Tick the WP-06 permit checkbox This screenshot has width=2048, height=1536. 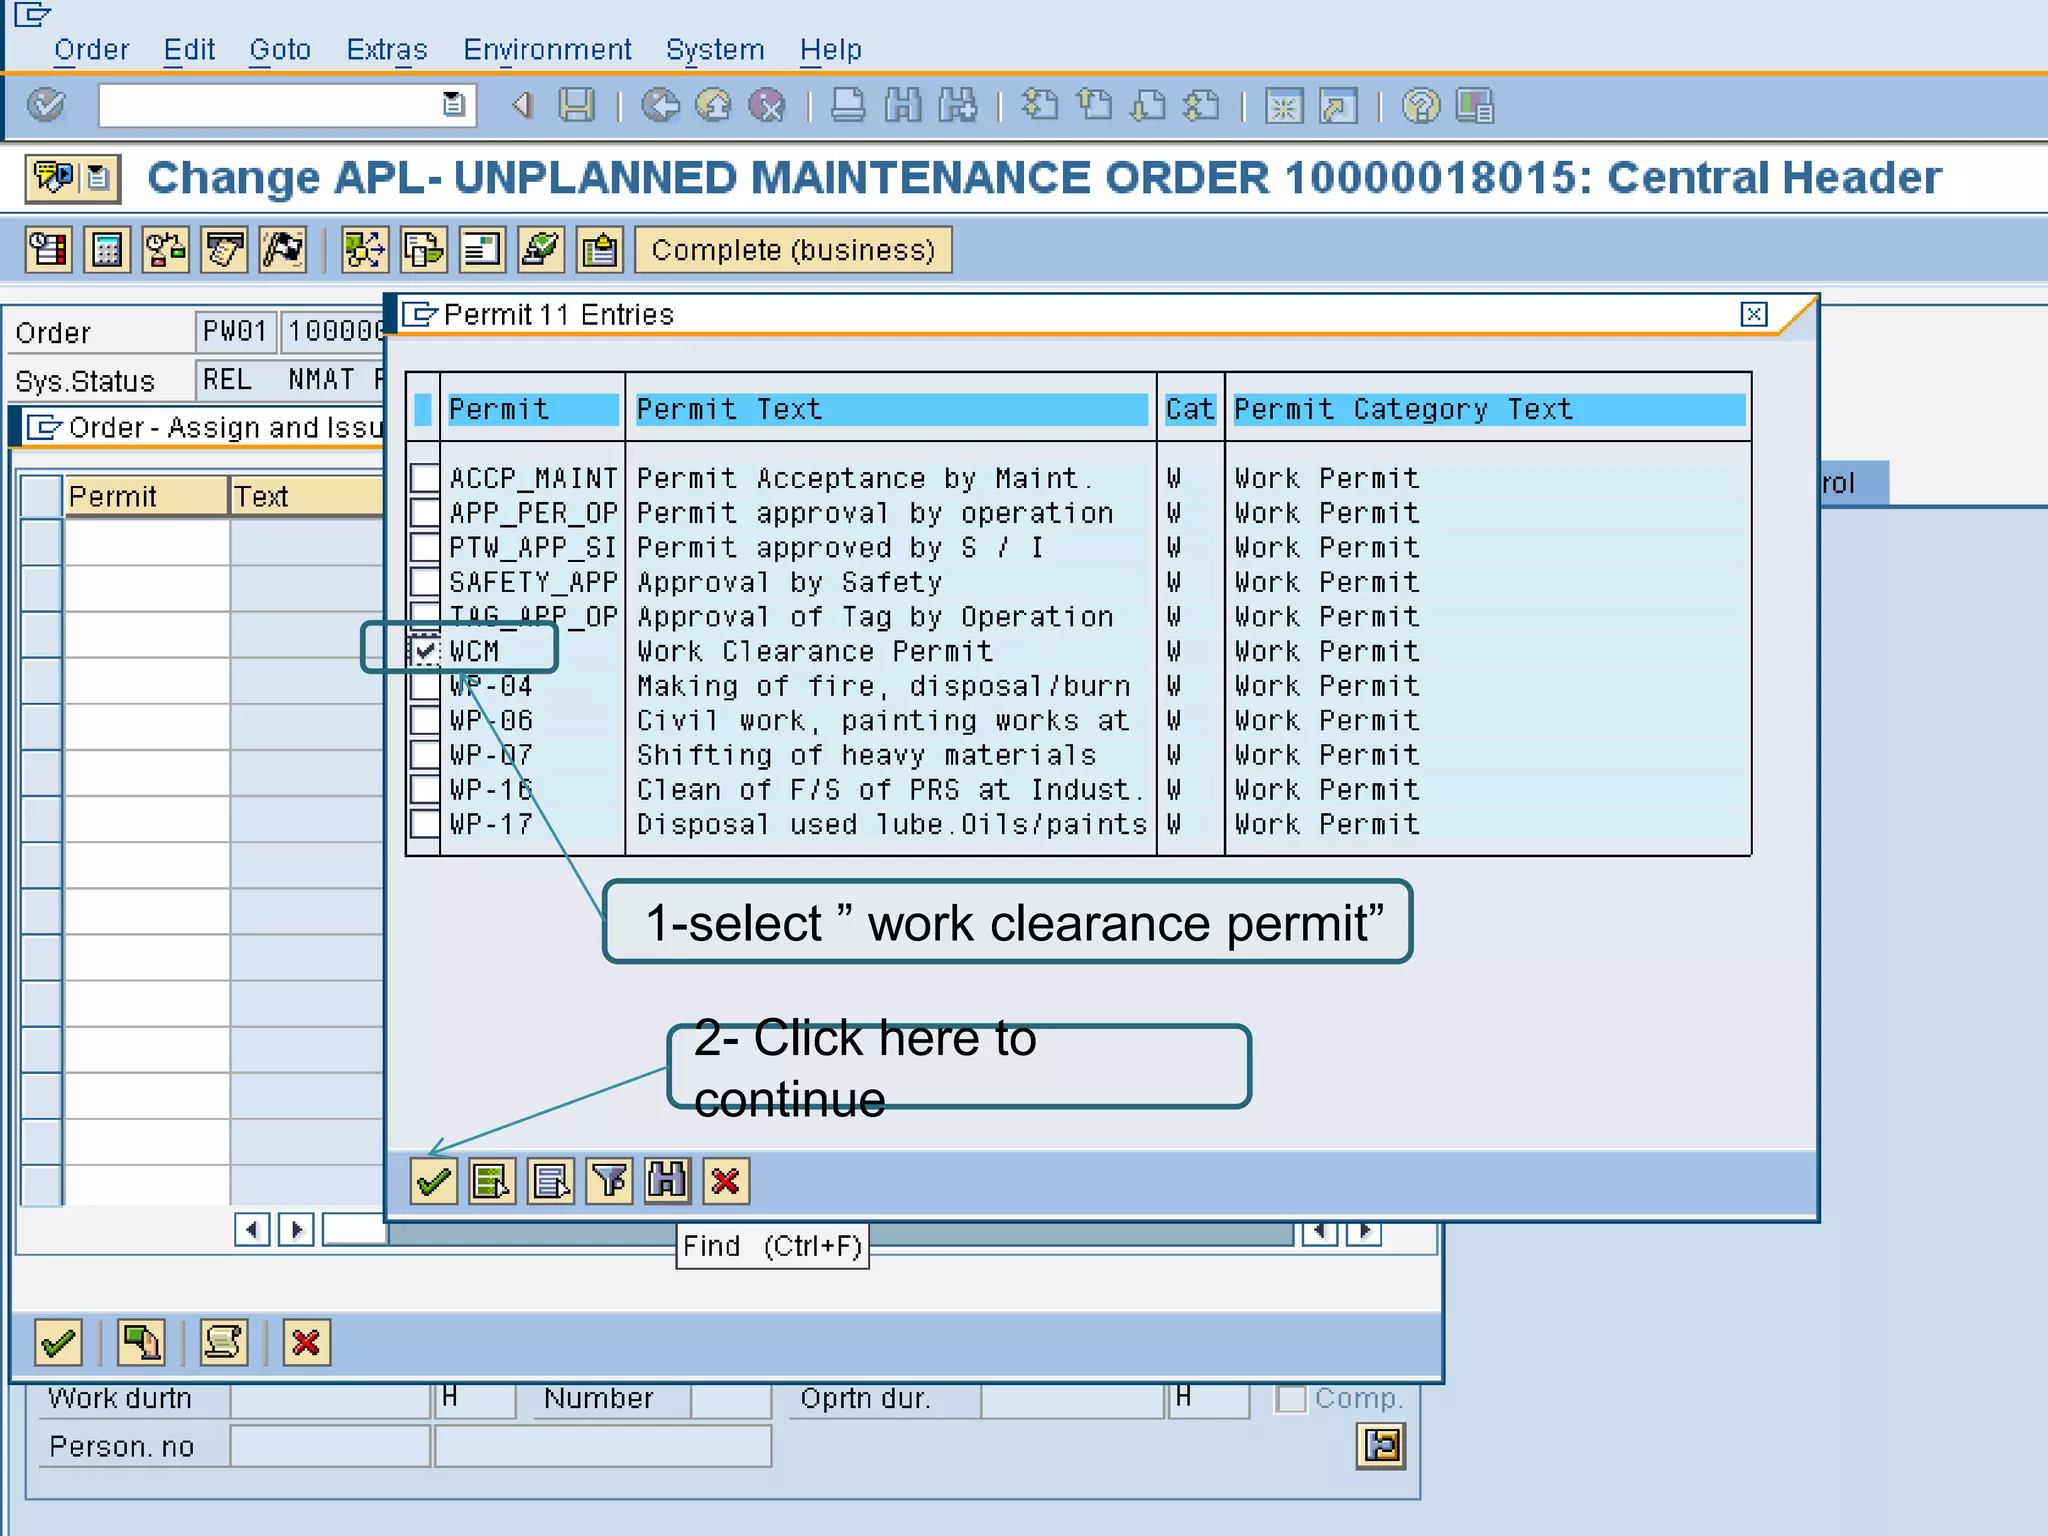425,720
